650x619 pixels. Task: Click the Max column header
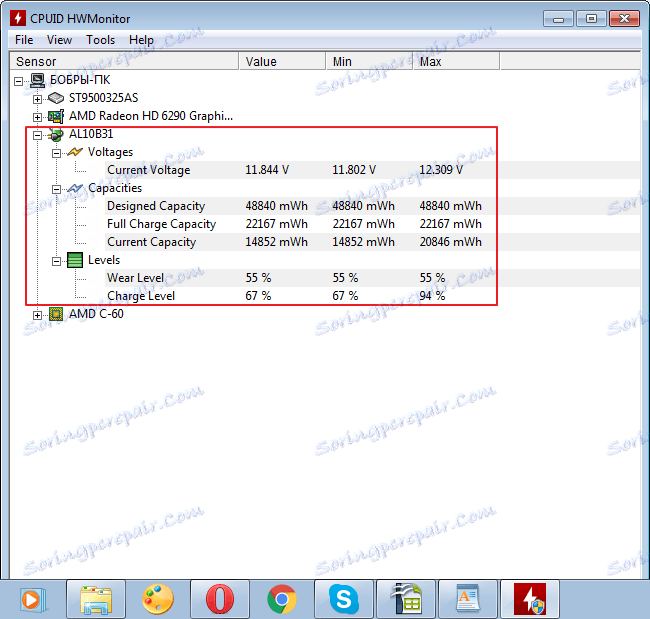coord(456,61)
